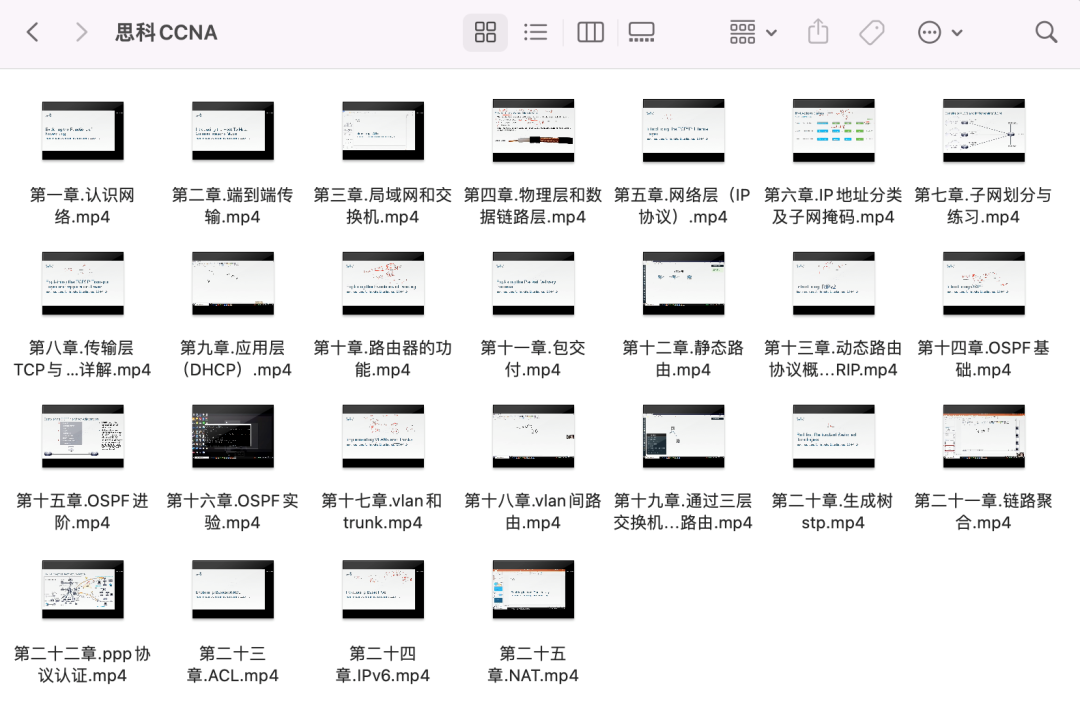Switch to icon grid view

click(485, 32)
